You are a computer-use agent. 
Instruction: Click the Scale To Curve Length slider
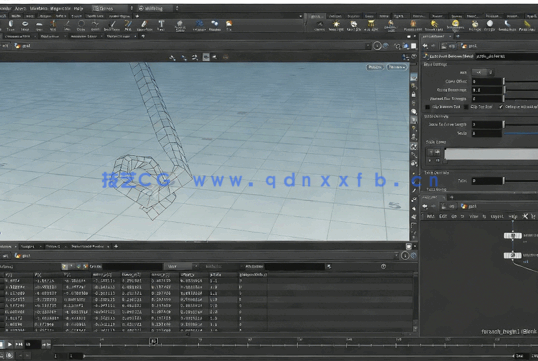tap(521, 124)
